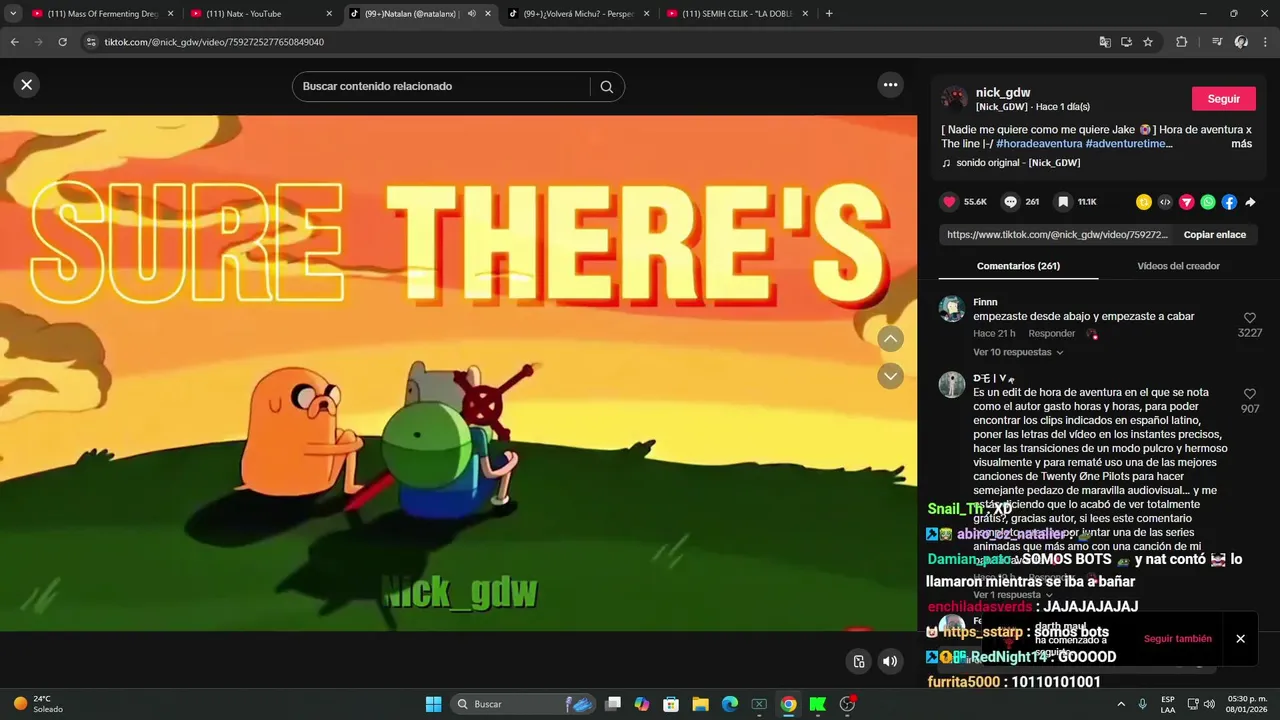Viewport: 1280px width, 720px height.
Task: Click the TikTok video link URL field
Action: (1057, 235)
